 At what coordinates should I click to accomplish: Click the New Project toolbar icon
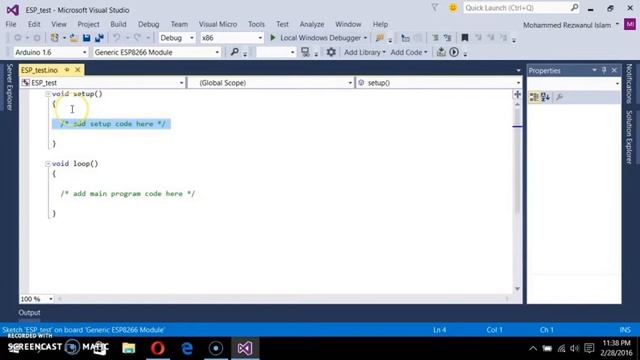click(54, 38)
